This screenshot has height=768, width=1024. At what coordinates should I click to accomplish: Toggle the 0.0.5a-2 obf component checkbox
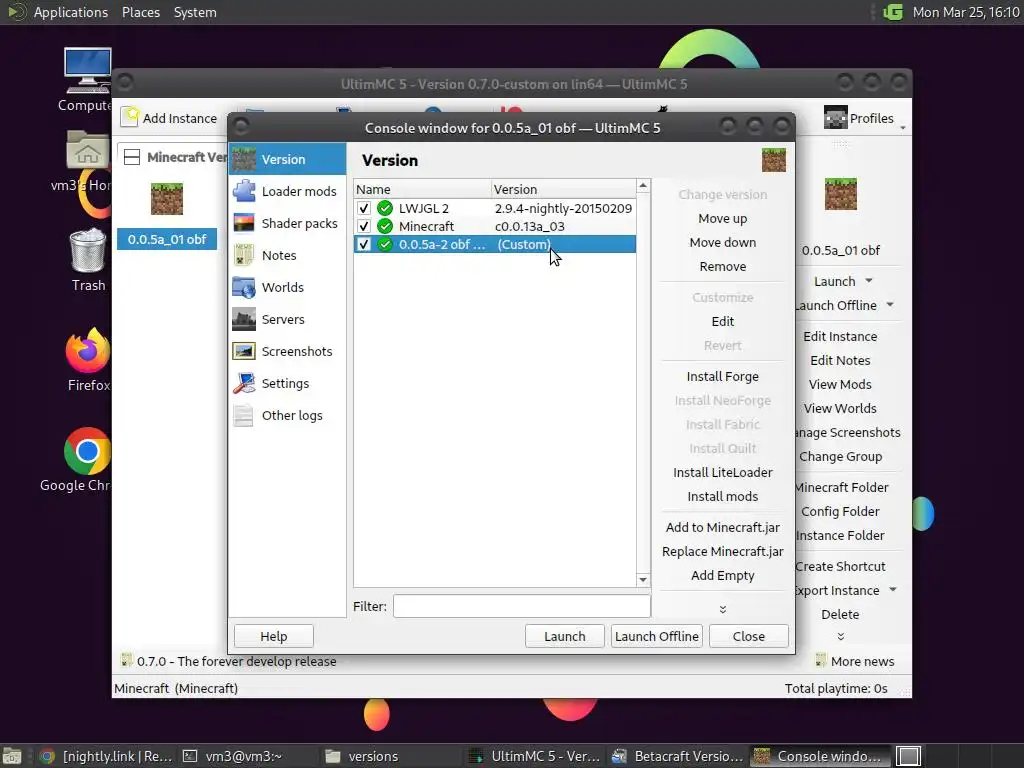(364, 244)
